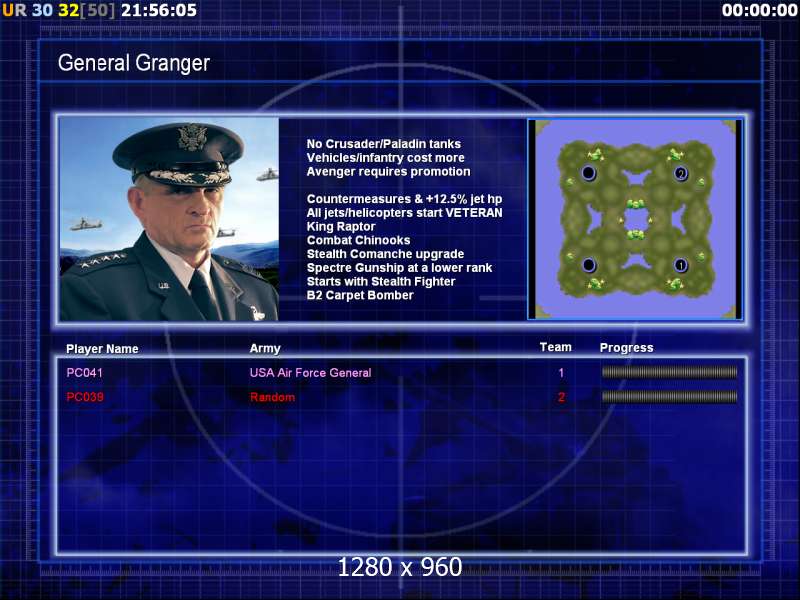Click 'Vehicles/infantry cost more' line

click(x=386, y=158)
